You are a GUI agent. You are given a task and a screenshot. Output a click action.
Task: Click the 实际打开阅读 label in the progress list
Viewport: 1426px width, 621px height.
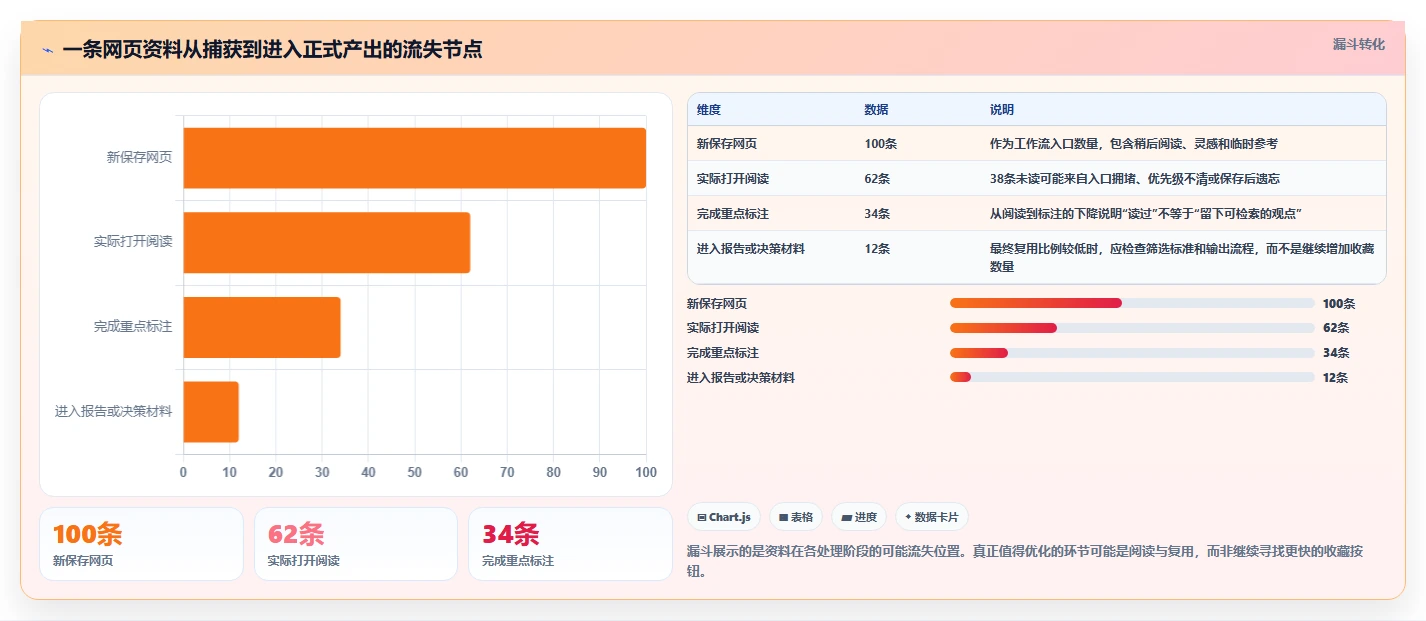click(x=723, y=328)
